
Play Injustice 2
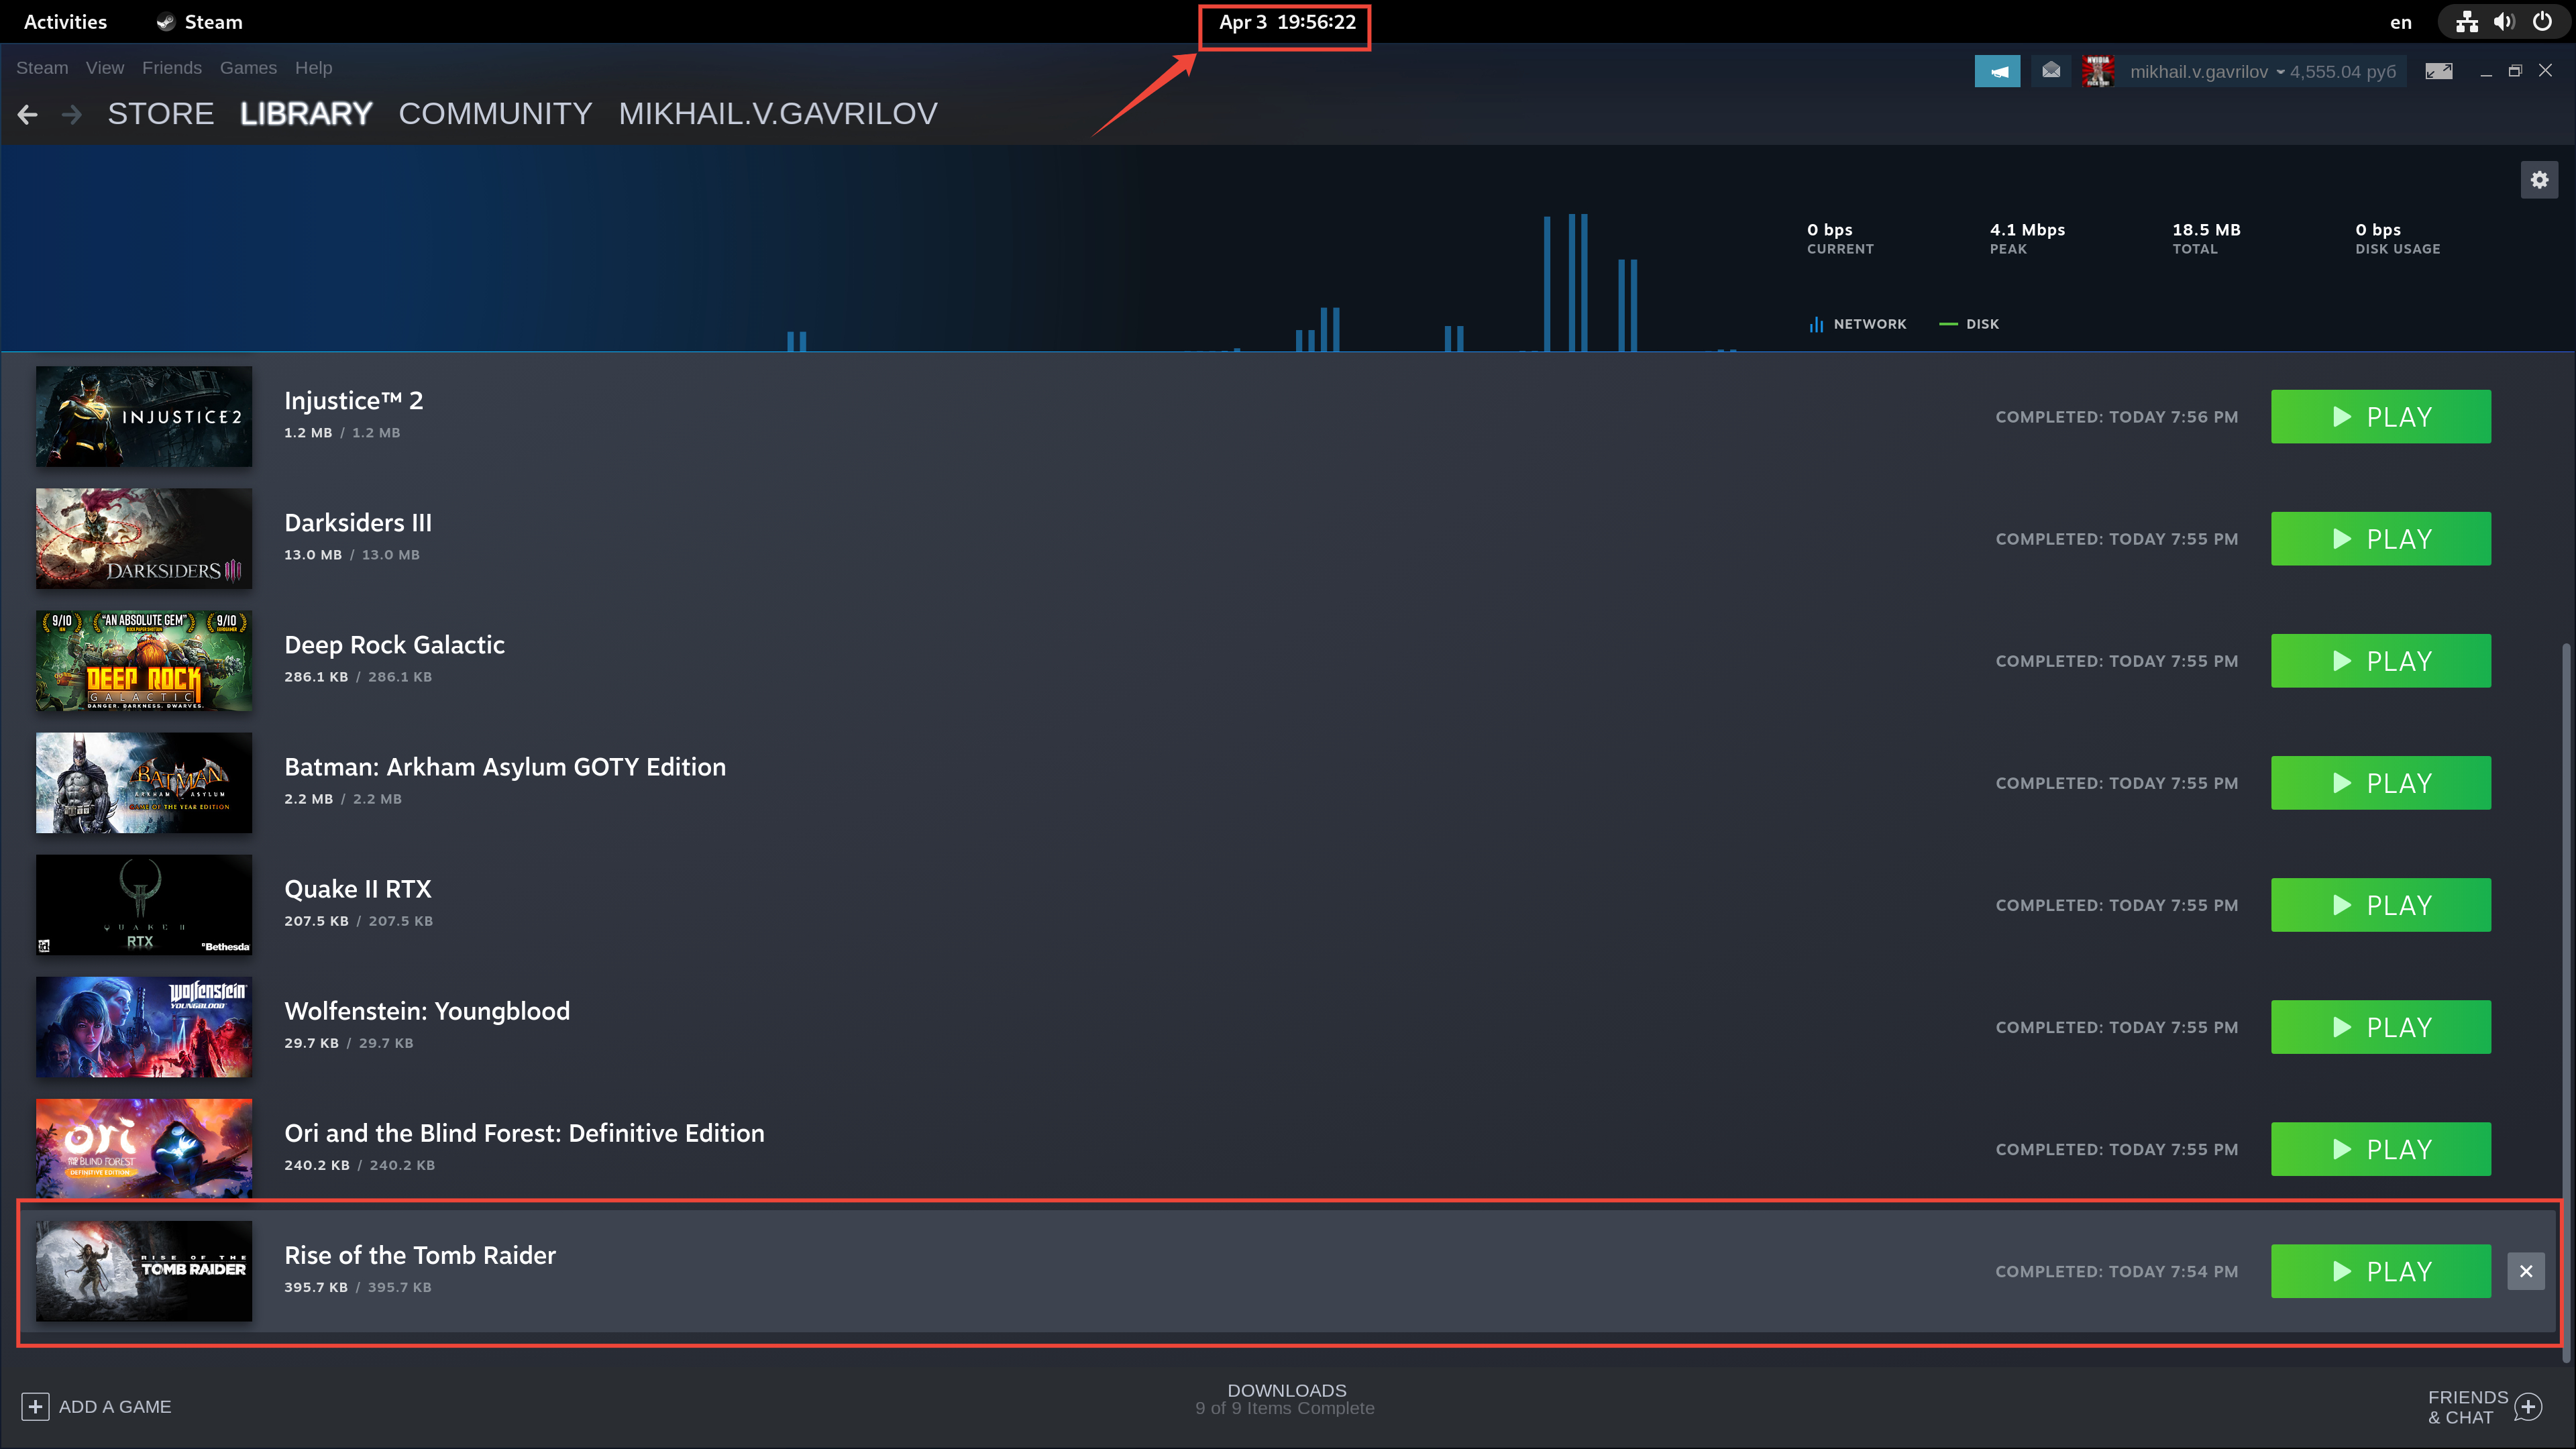tap(2381, 416)
